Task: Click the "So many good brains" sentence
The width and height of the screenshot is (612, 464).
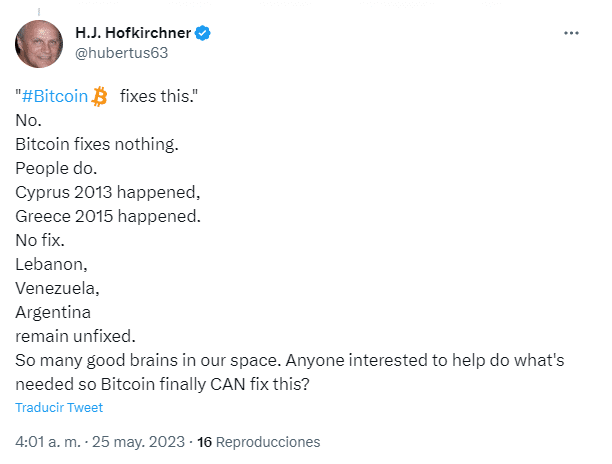Action: 148,361
